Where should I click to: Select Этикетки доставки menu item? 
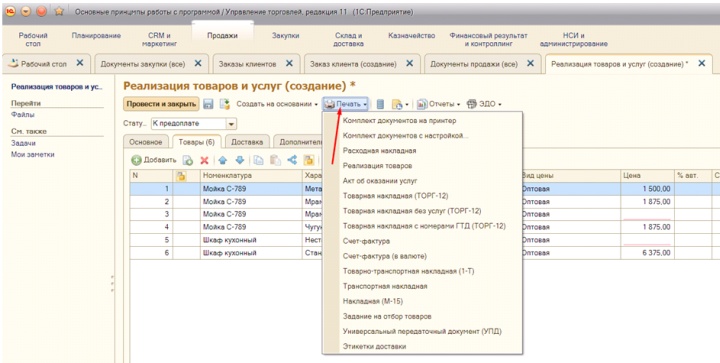374,346
